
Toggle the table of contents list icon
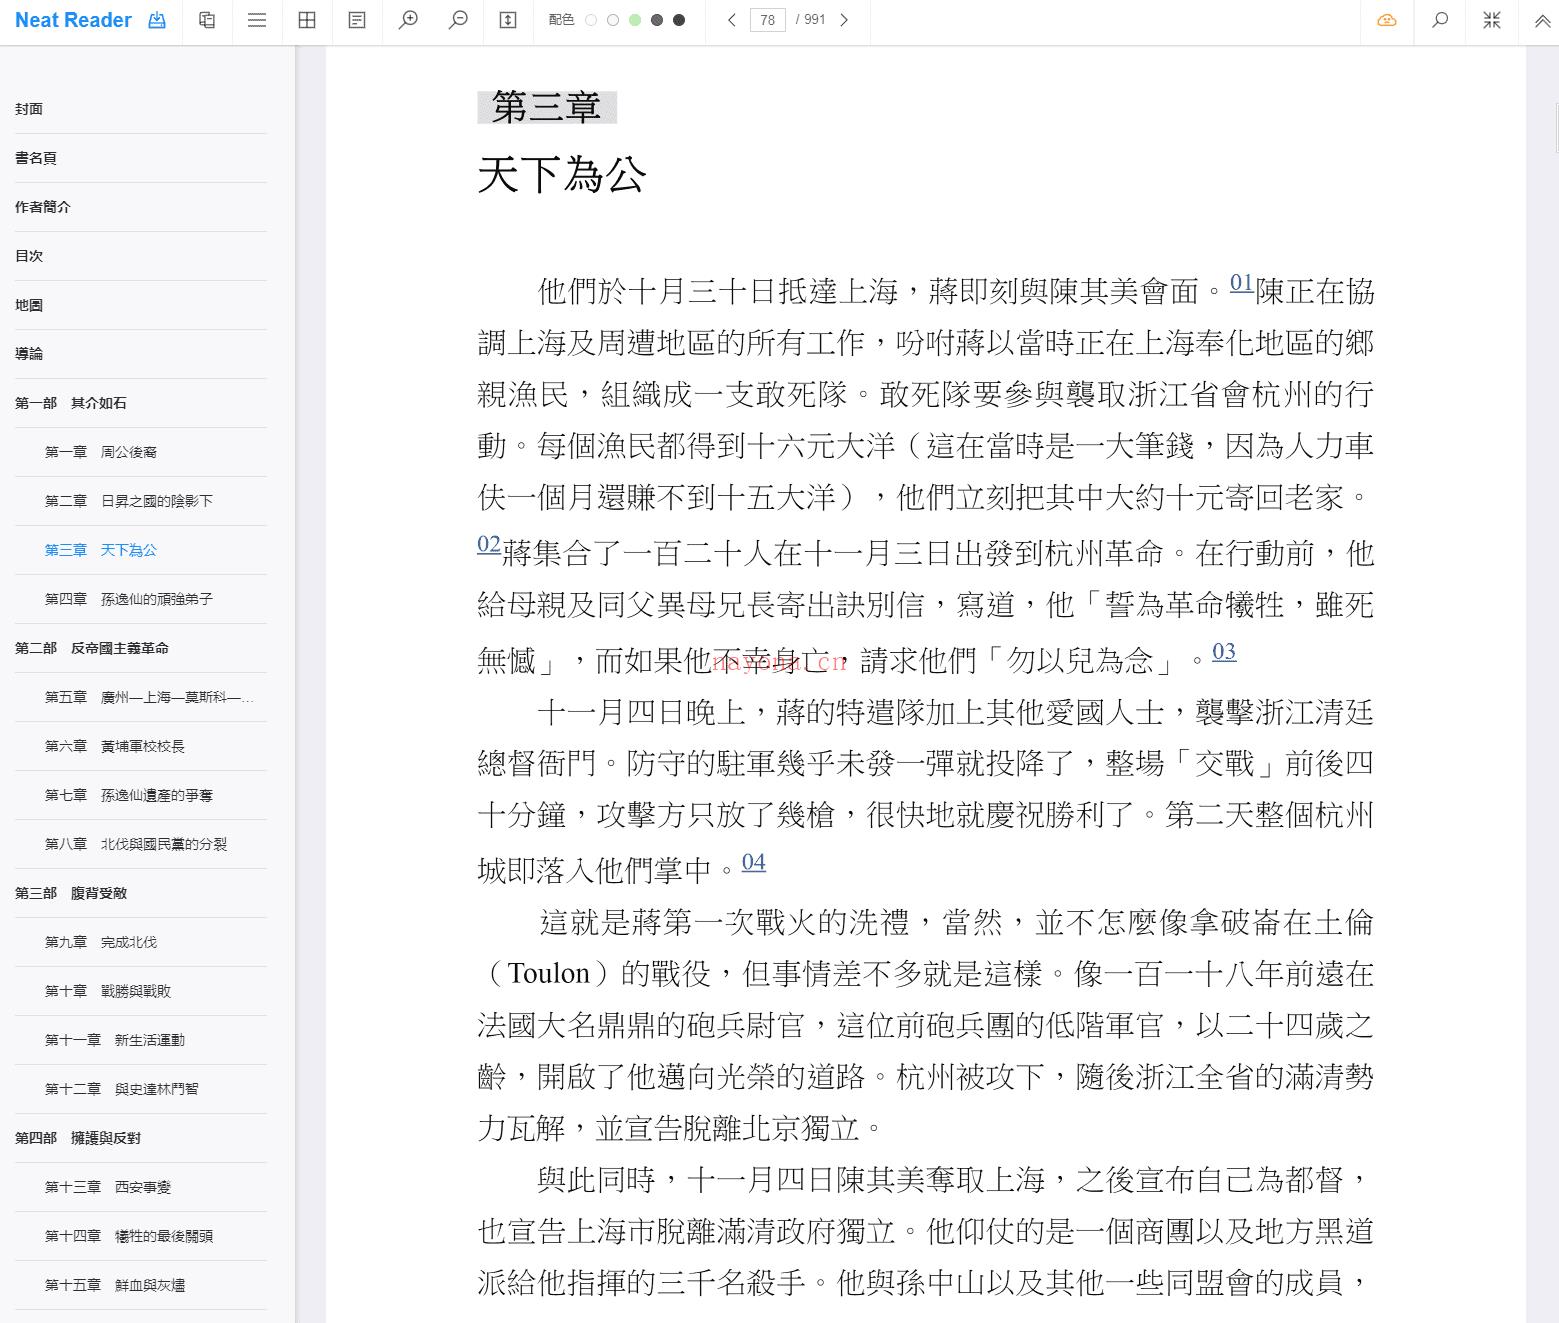pos(257,20)
